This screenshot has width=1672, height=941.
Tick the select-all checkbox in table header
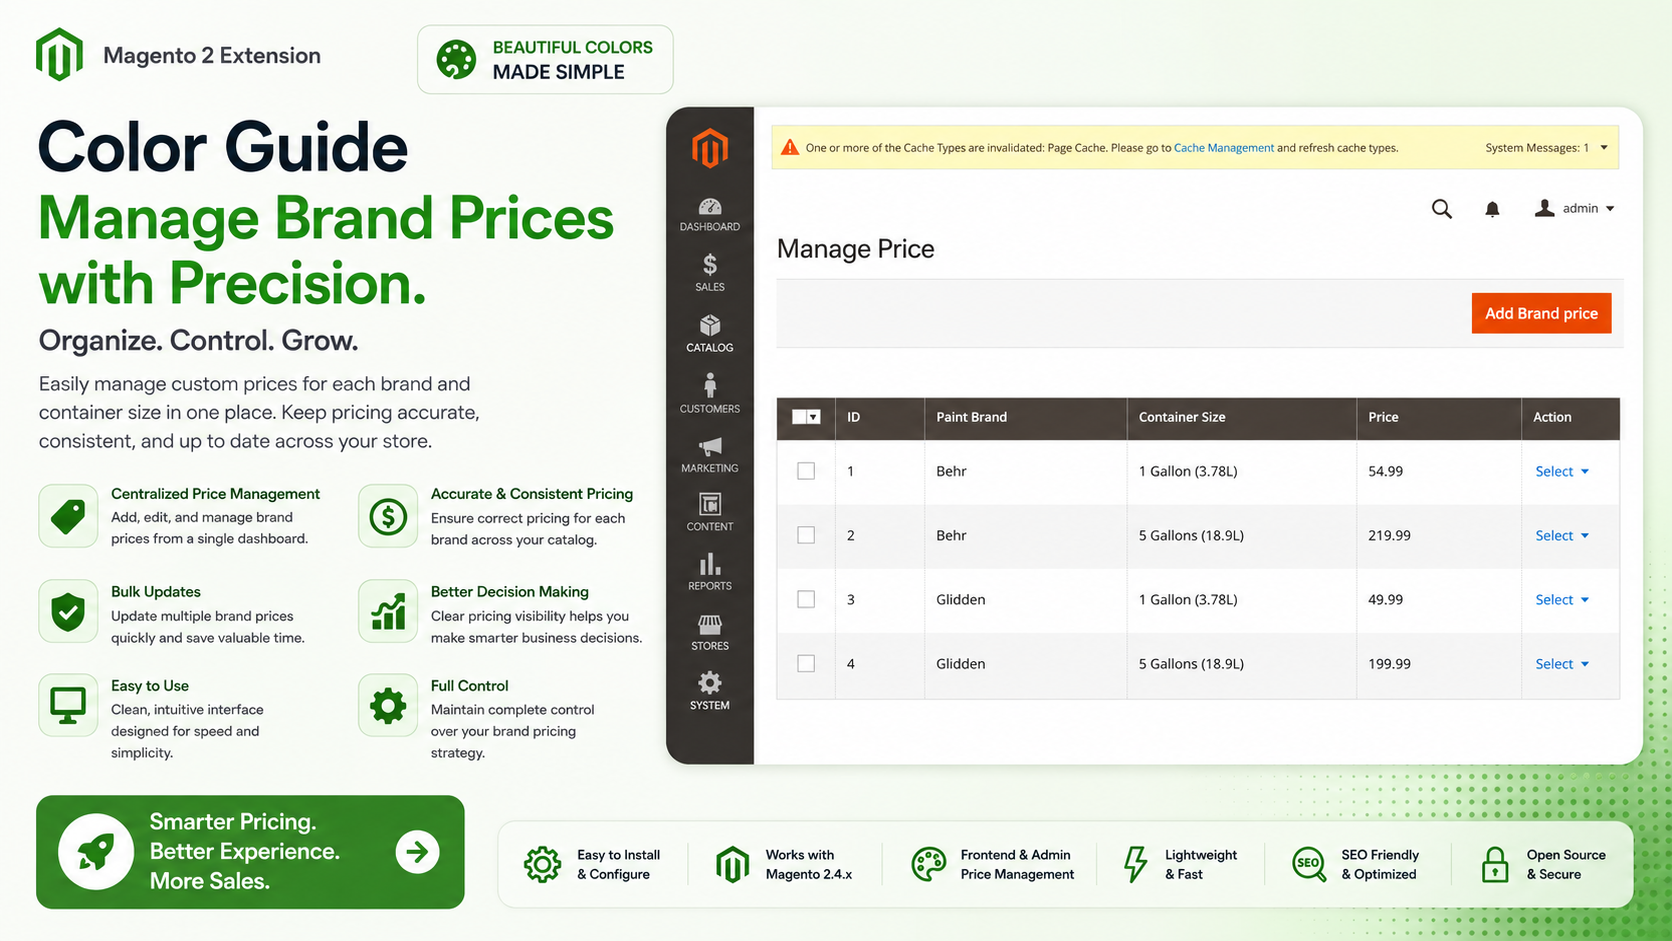coord(799,417)
